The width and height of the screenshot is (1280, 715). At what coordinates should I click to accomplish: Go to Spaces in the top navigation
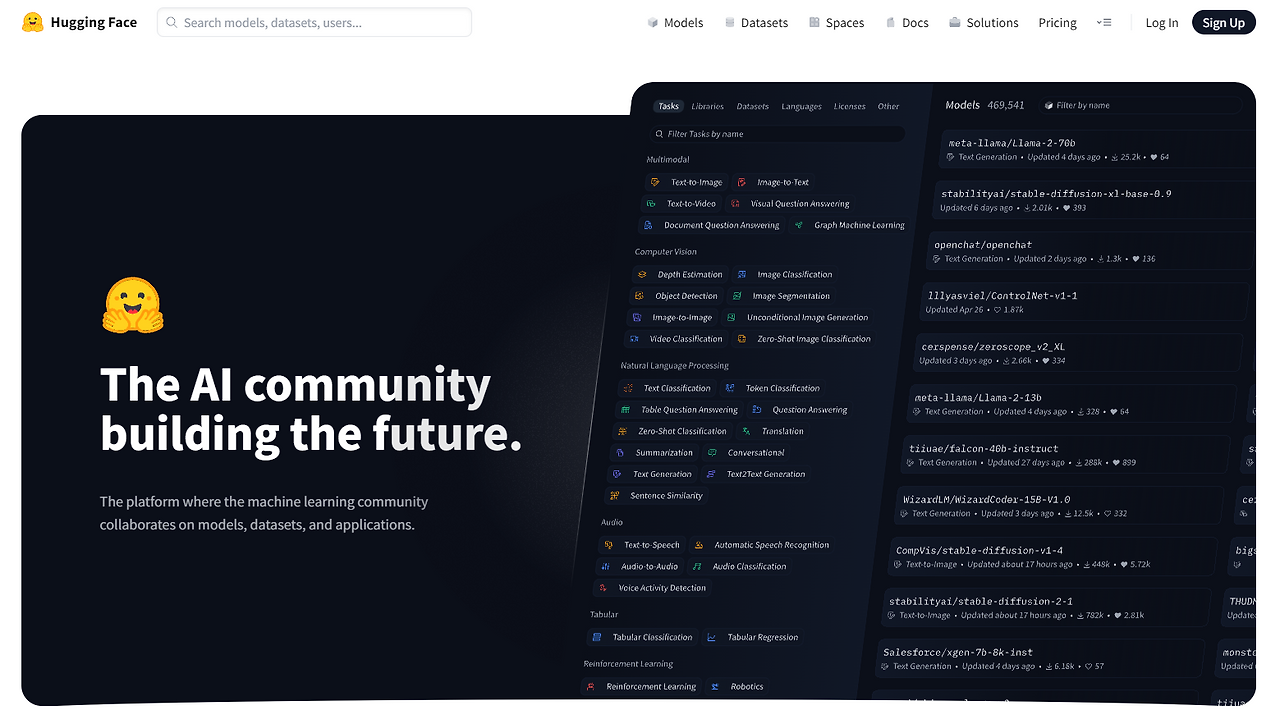(x=837, y=22)
